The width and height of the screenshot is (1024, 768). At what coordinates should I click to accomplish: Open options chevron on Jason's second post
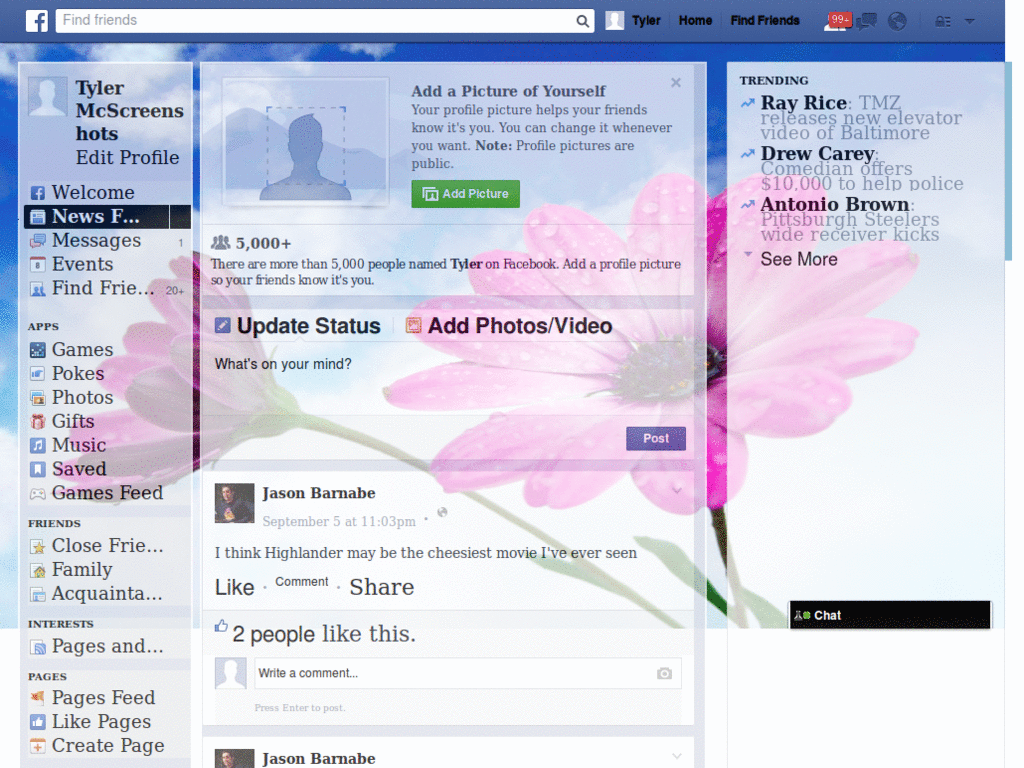point(677,756)
